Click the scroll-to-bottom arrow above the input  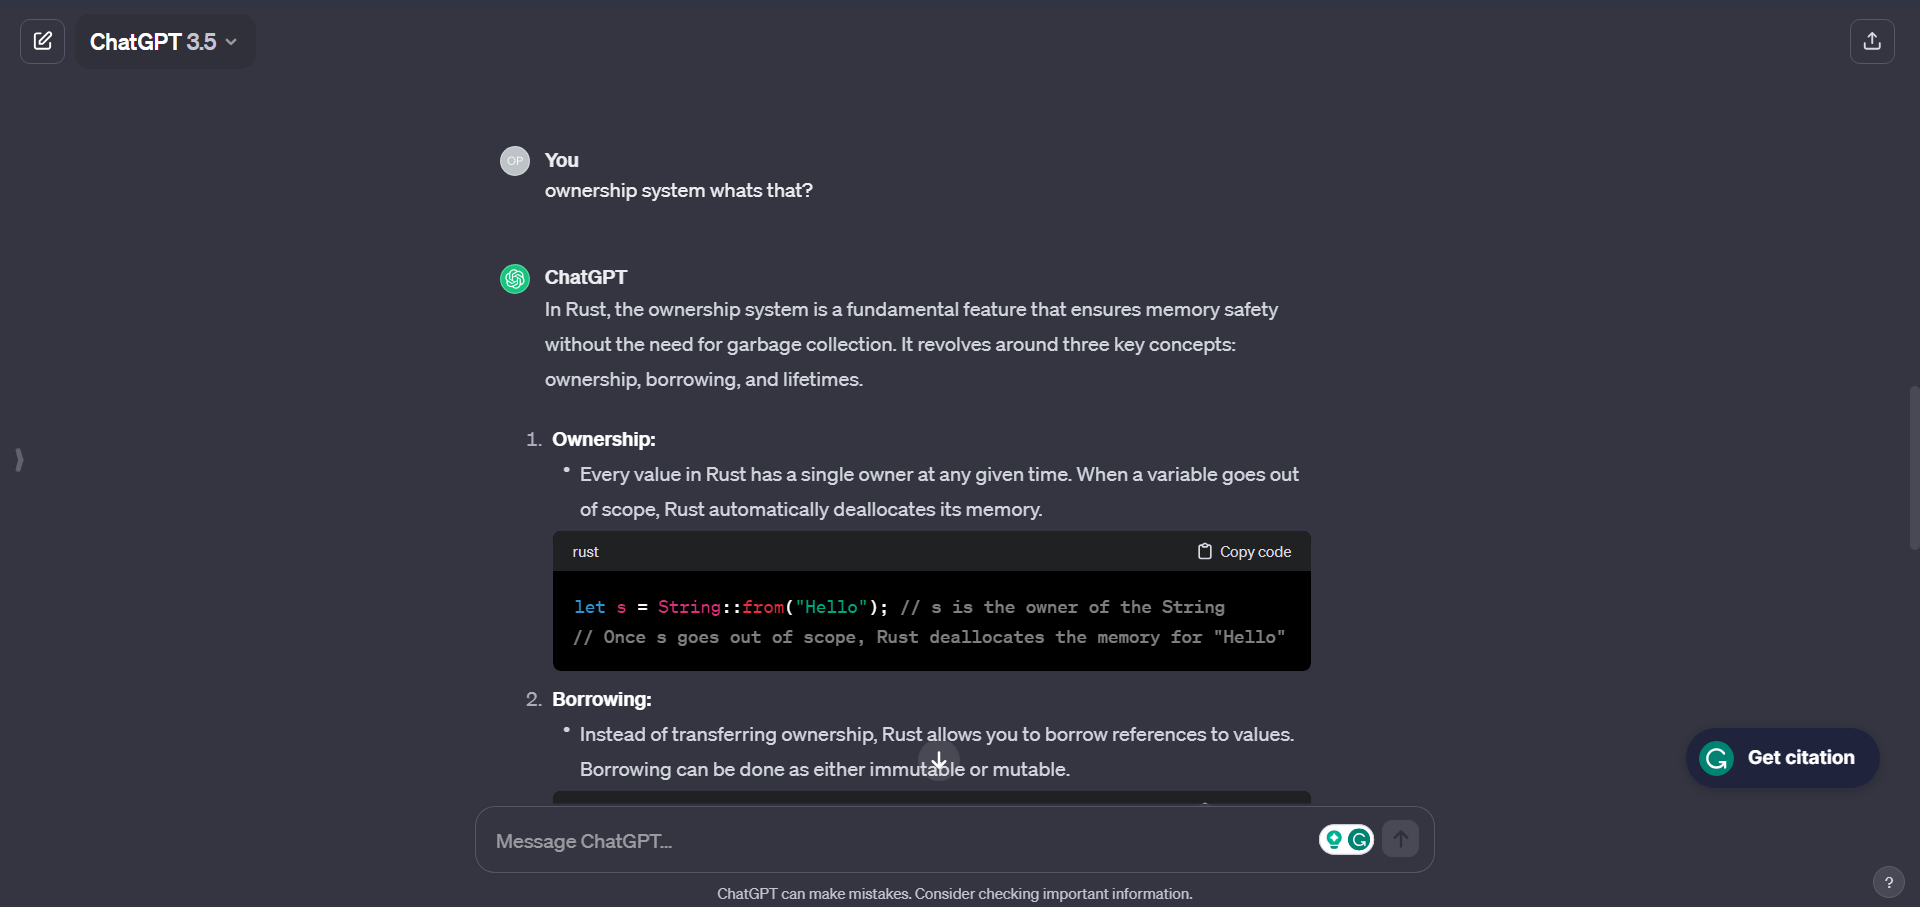[x=939, y=760]
